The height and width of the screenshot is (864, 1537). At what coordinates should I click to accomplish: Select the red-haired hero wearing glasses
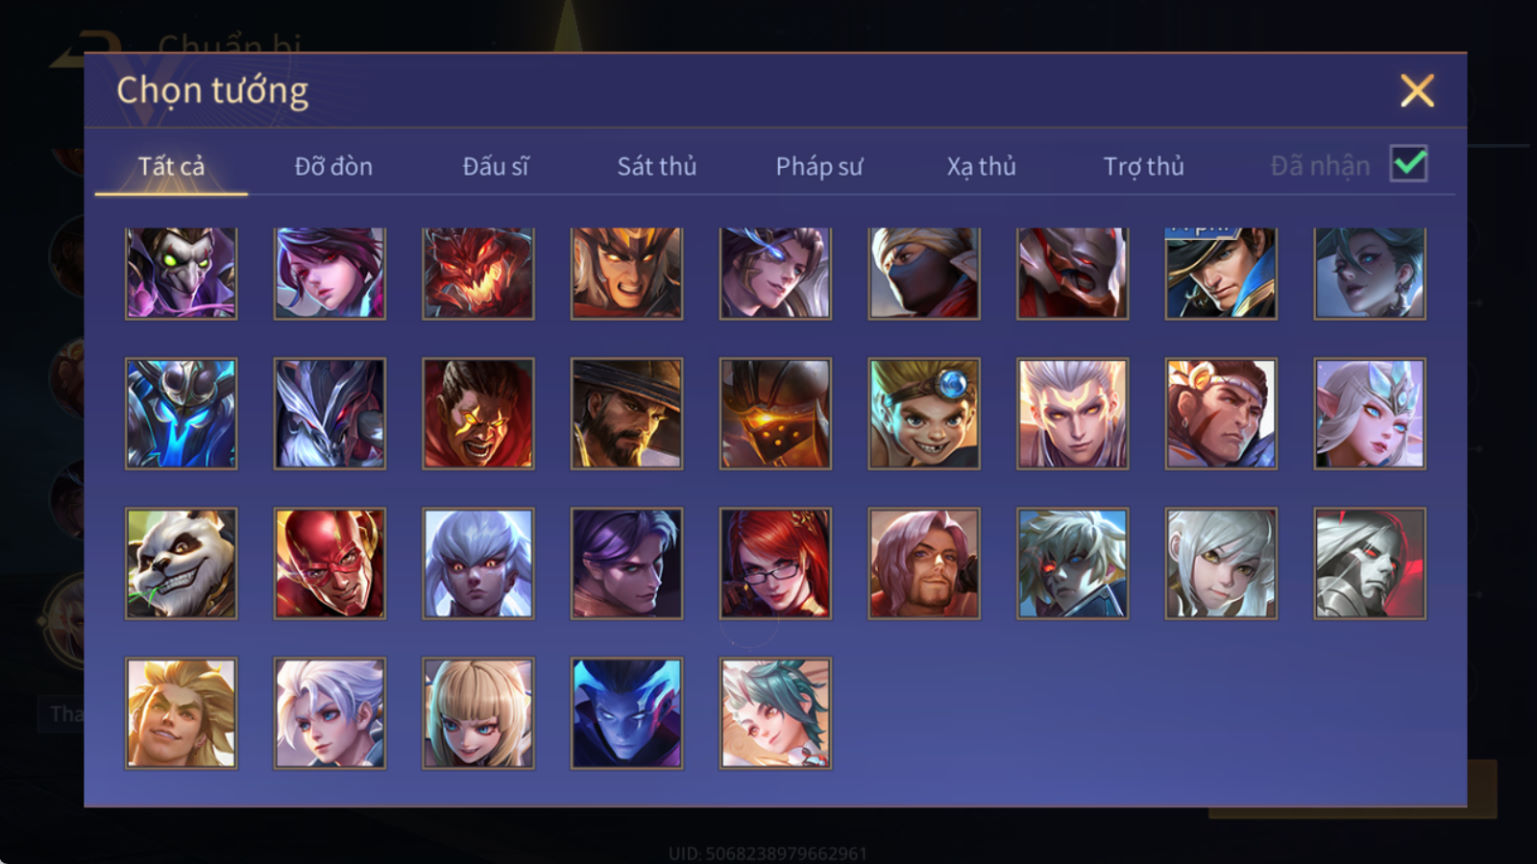pyautogui.click(x=775, y=563)
